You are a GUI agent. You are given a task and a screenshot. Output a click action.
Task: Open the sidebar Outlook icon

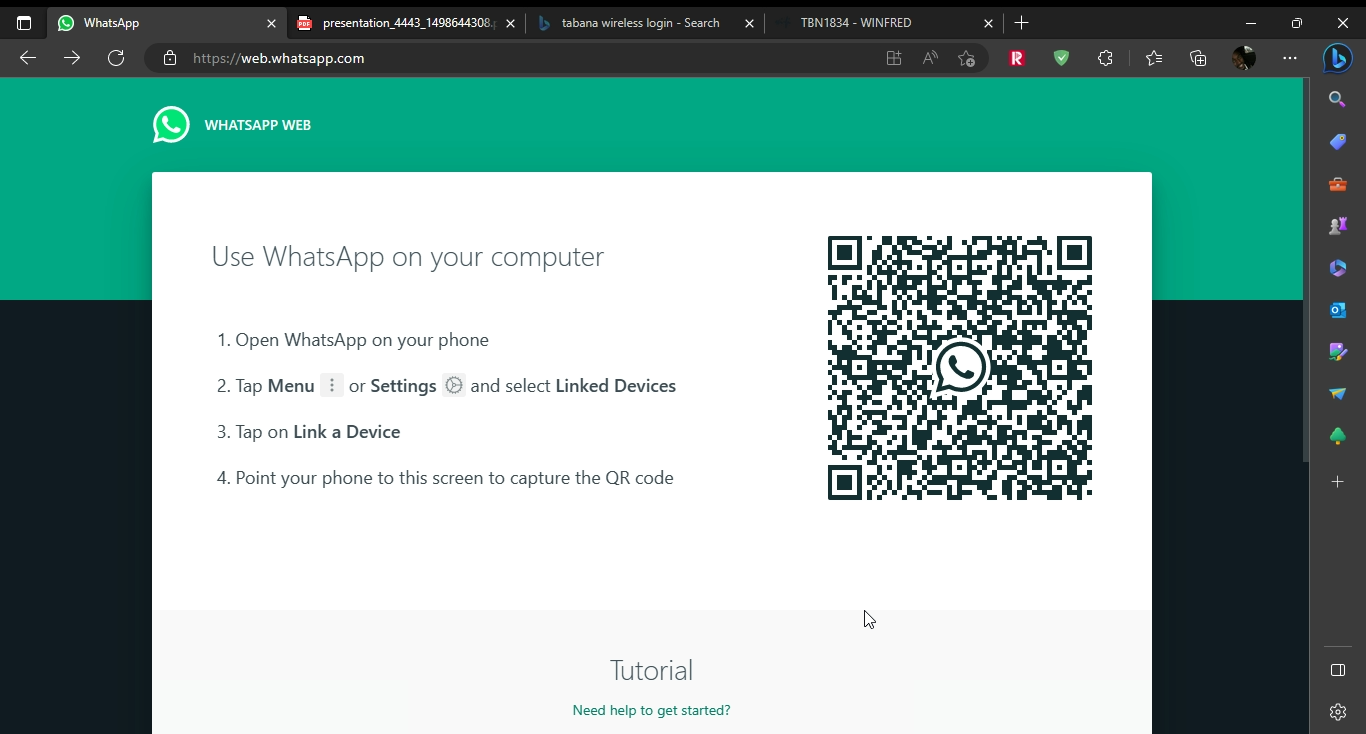1338,310
